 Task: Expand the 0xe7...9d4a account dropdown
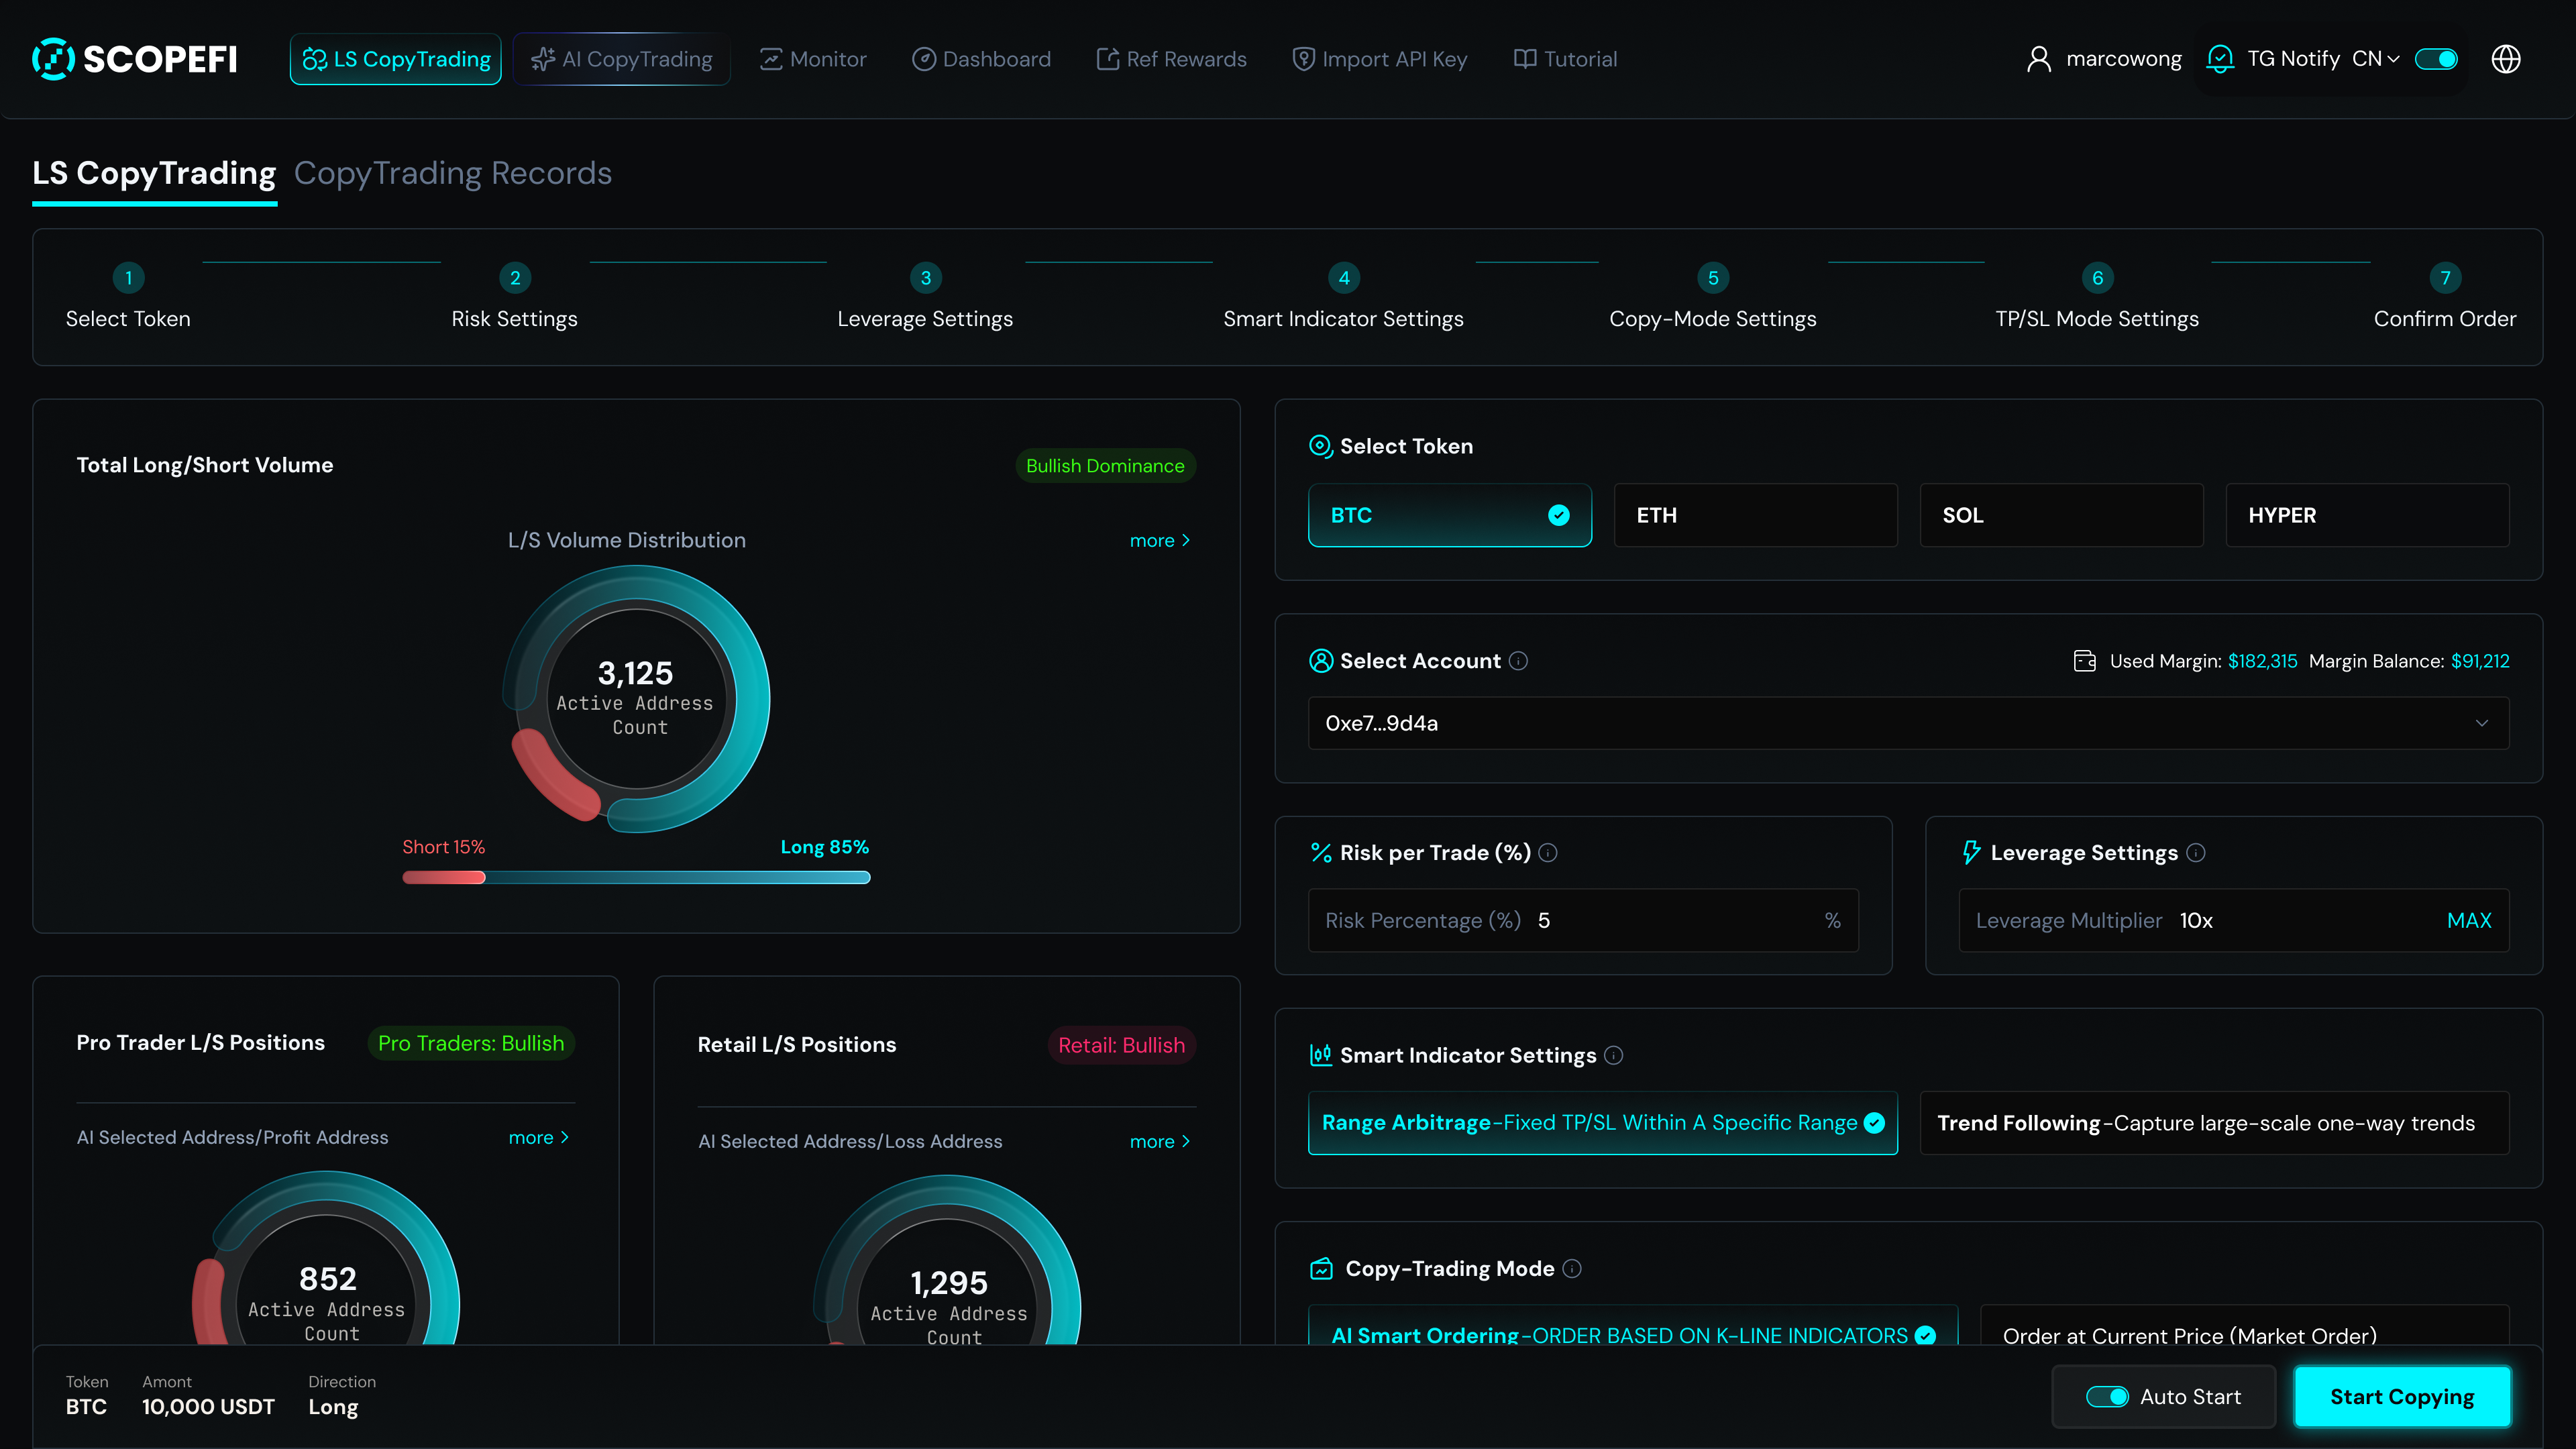[1909, 723]
